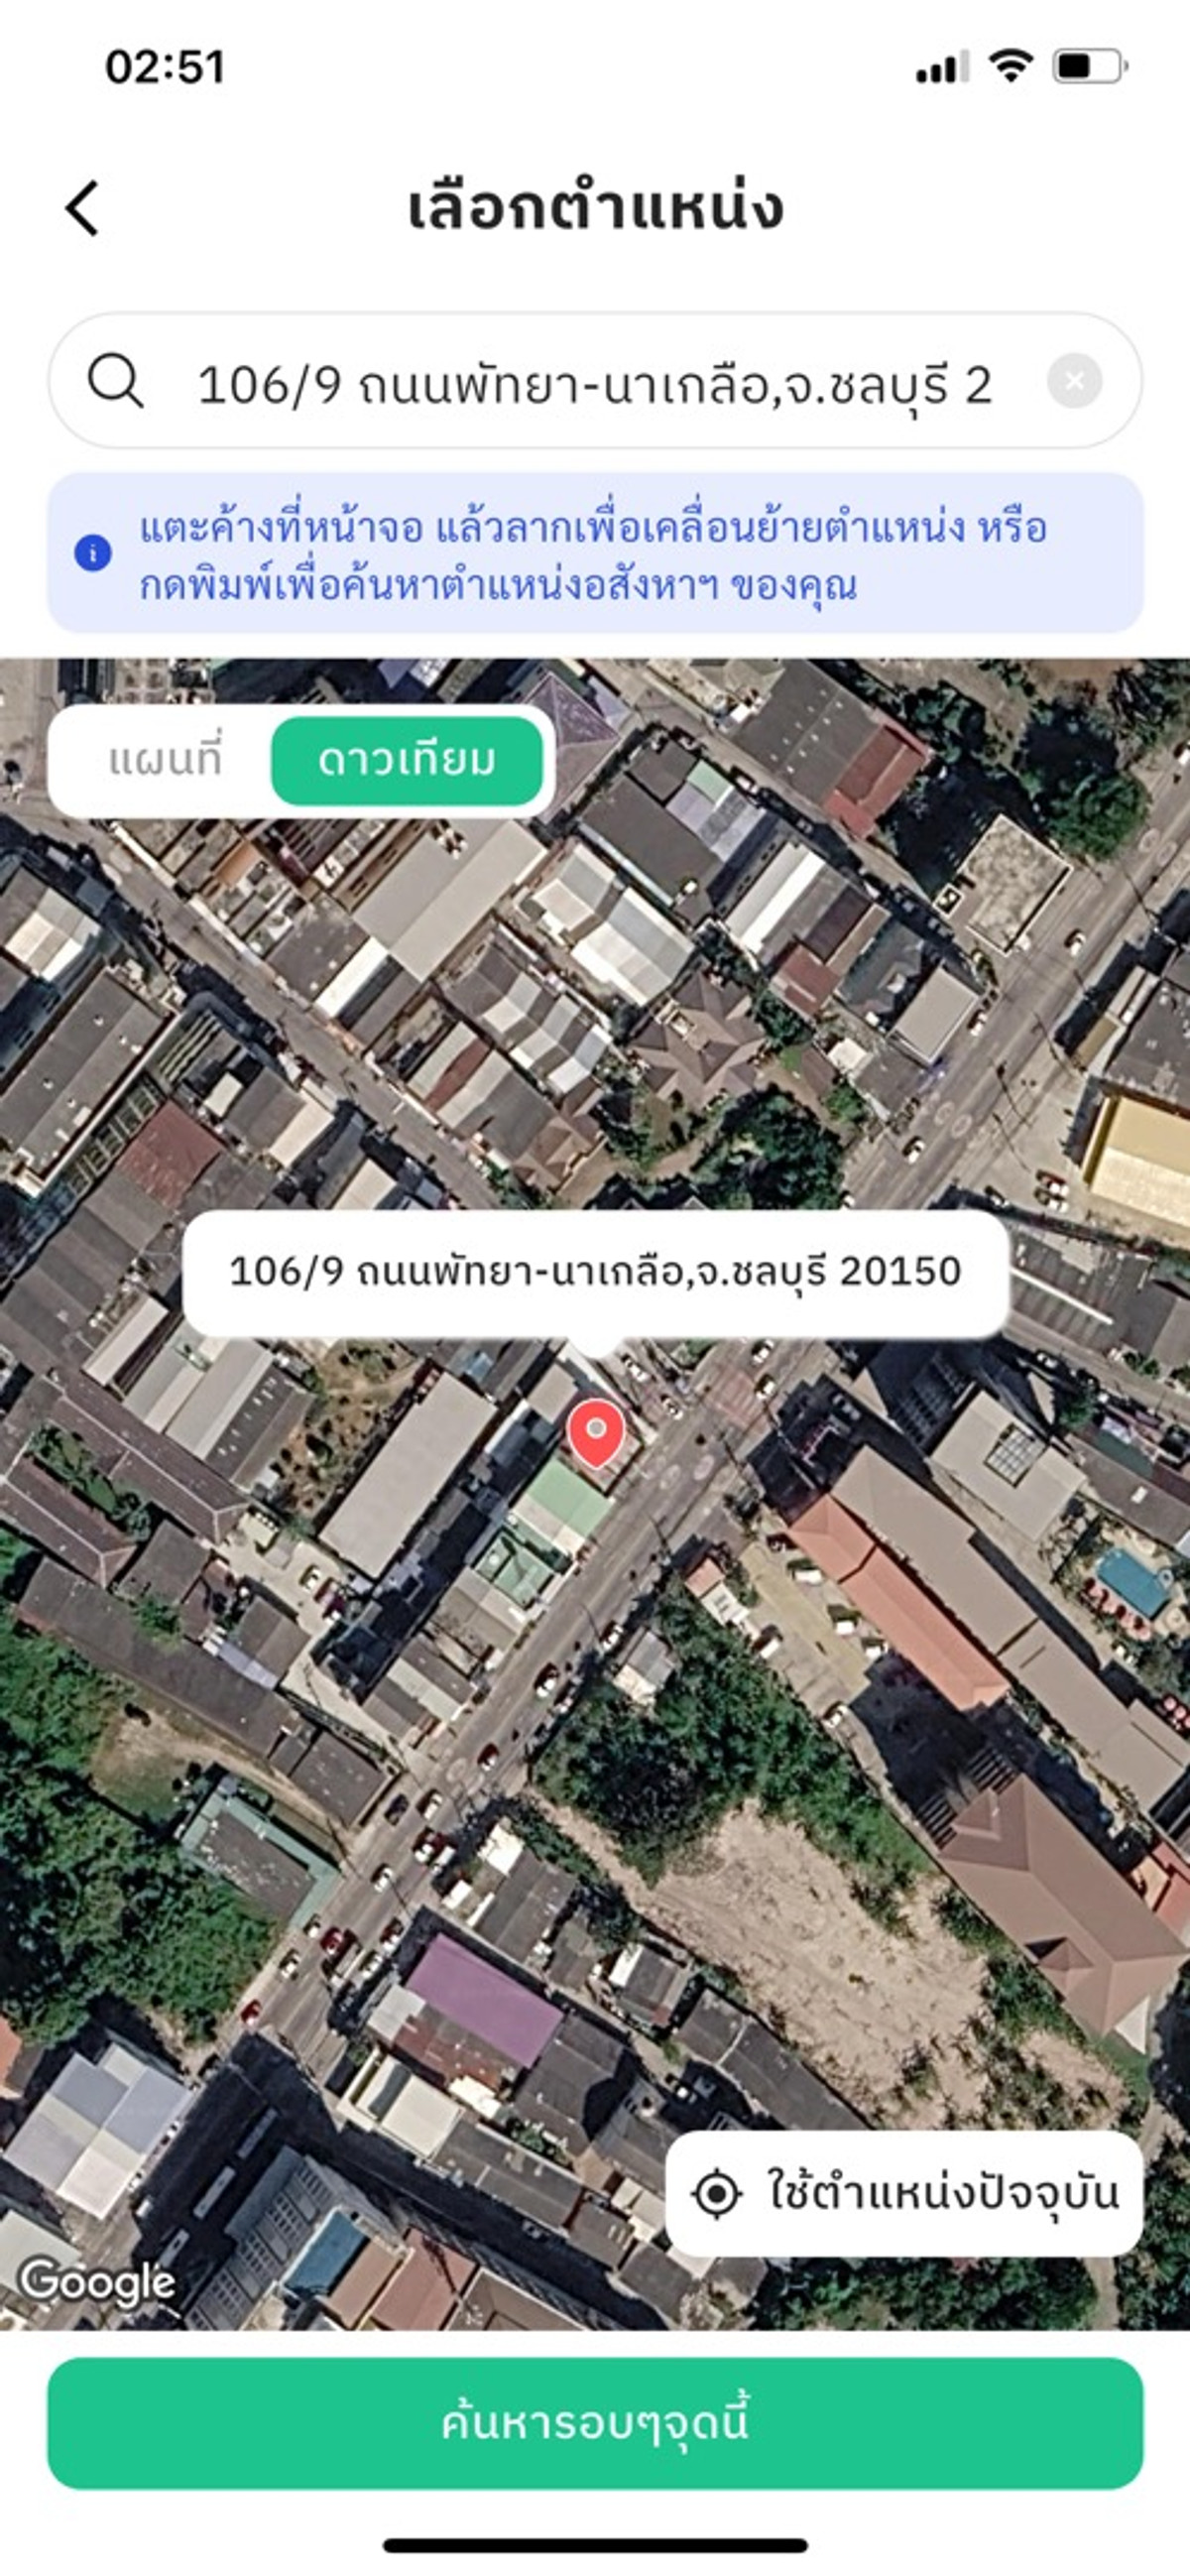Tap the battery icon in status bar
Screen dimensions: 1190x2576
[x=1090, y=67]
